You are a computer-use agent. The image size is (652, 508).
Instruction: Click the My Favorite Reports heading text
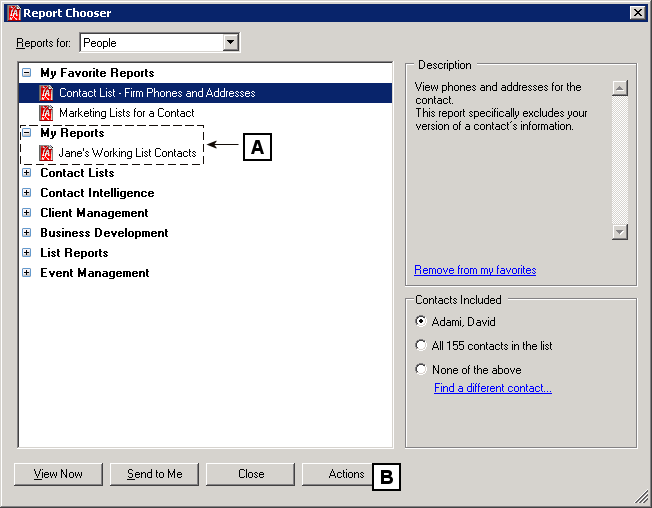pyautogui.click(x=97, y=73)
